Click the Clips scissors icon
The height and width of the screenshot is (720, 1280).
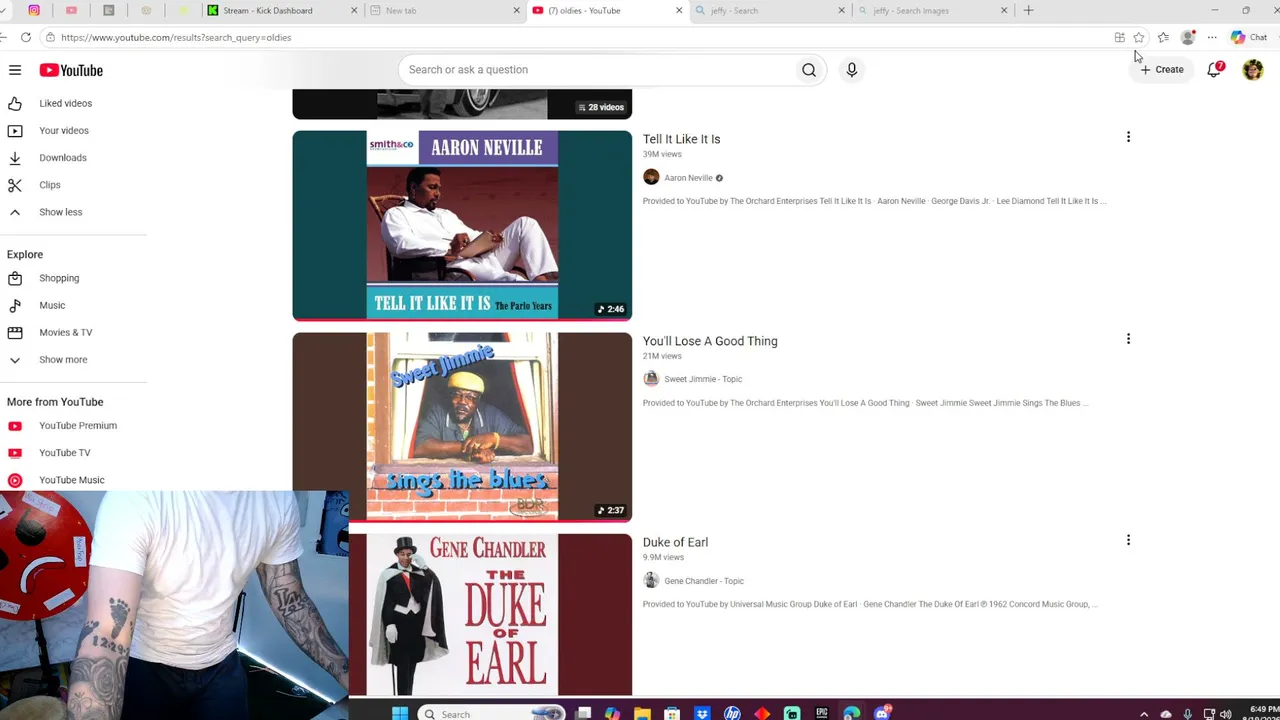(x=15, y=185)
